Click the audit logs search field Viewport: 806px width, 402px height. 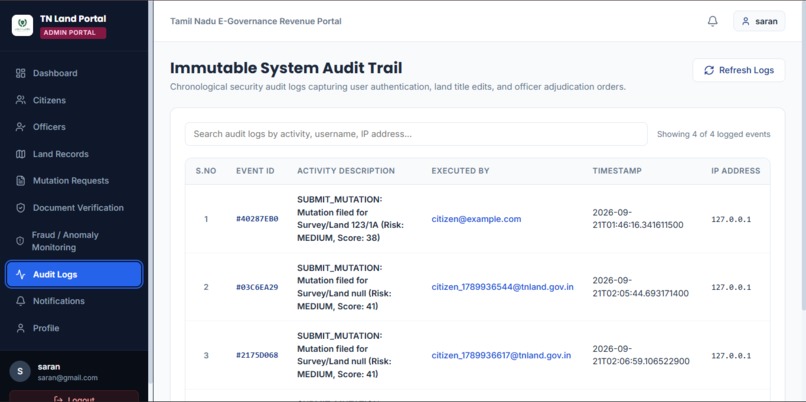416,134
